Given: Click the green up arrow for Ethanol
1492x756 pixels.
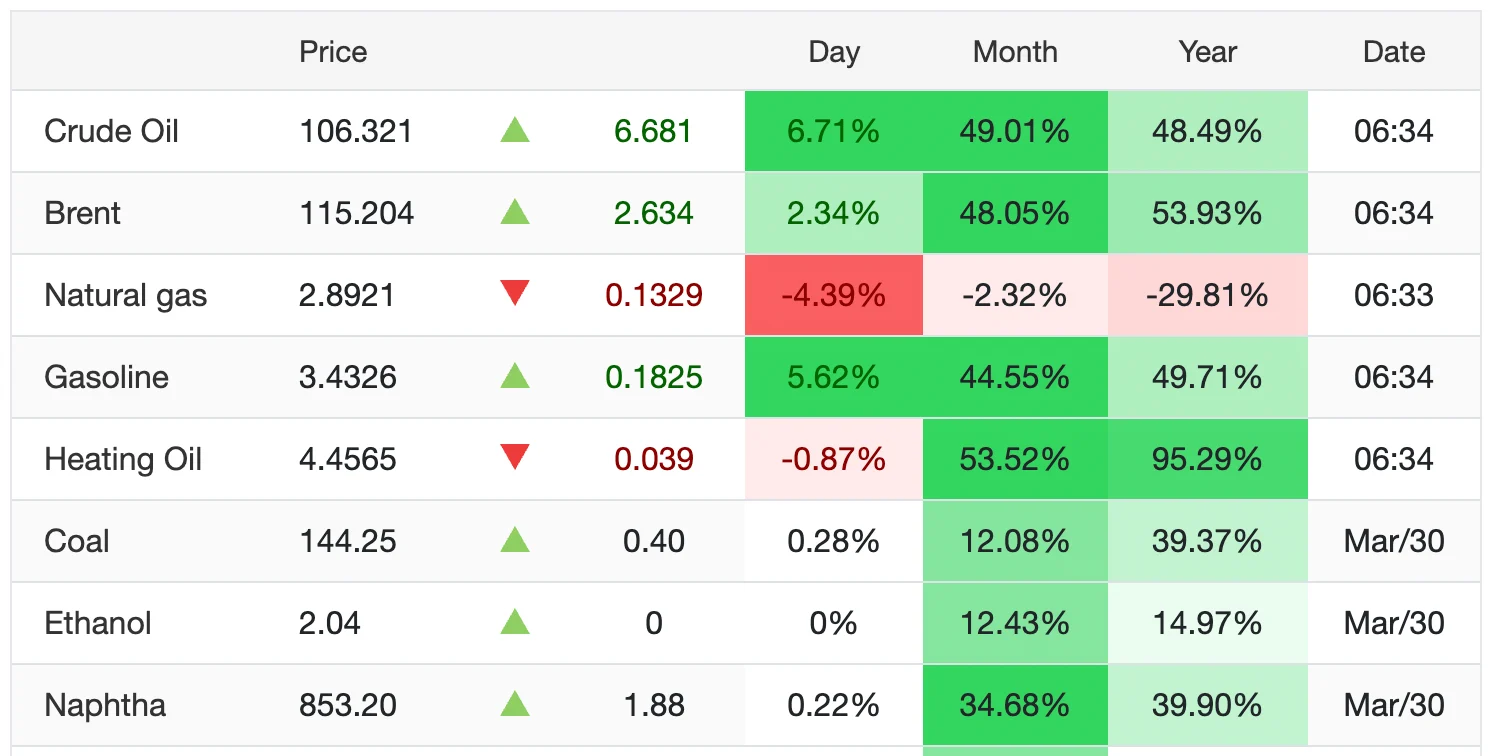Looking at the screenshot, I should [x=515, y=623].
